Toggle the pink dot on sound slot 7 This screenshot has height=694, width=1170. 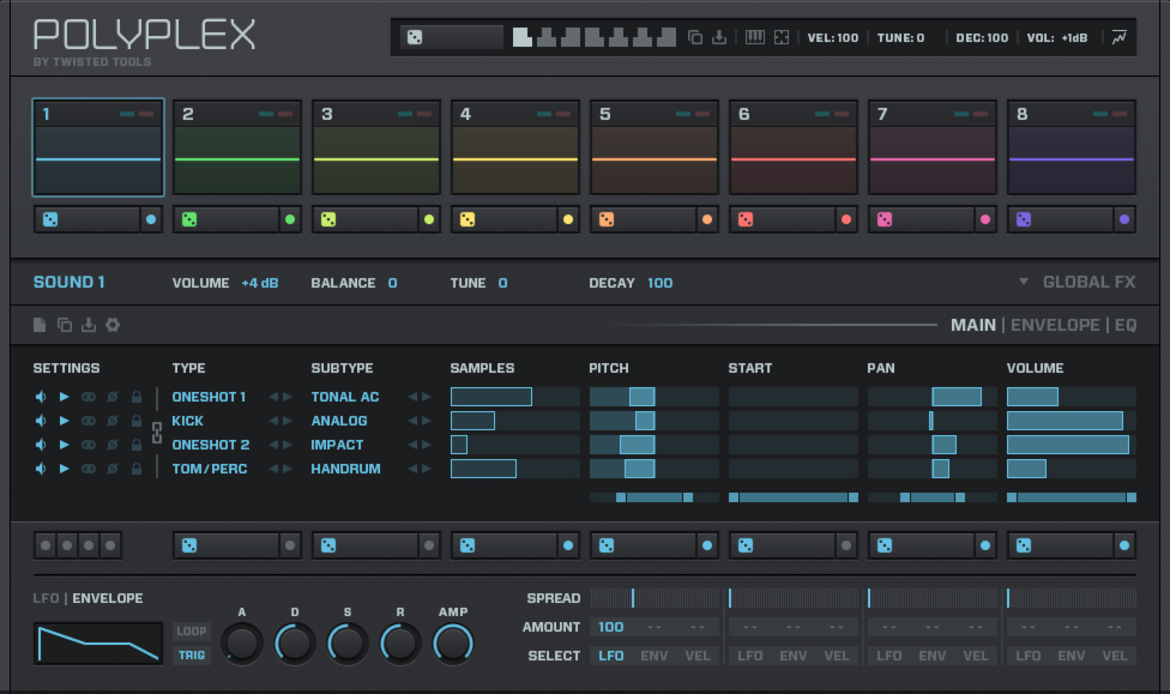coord(986,219)
